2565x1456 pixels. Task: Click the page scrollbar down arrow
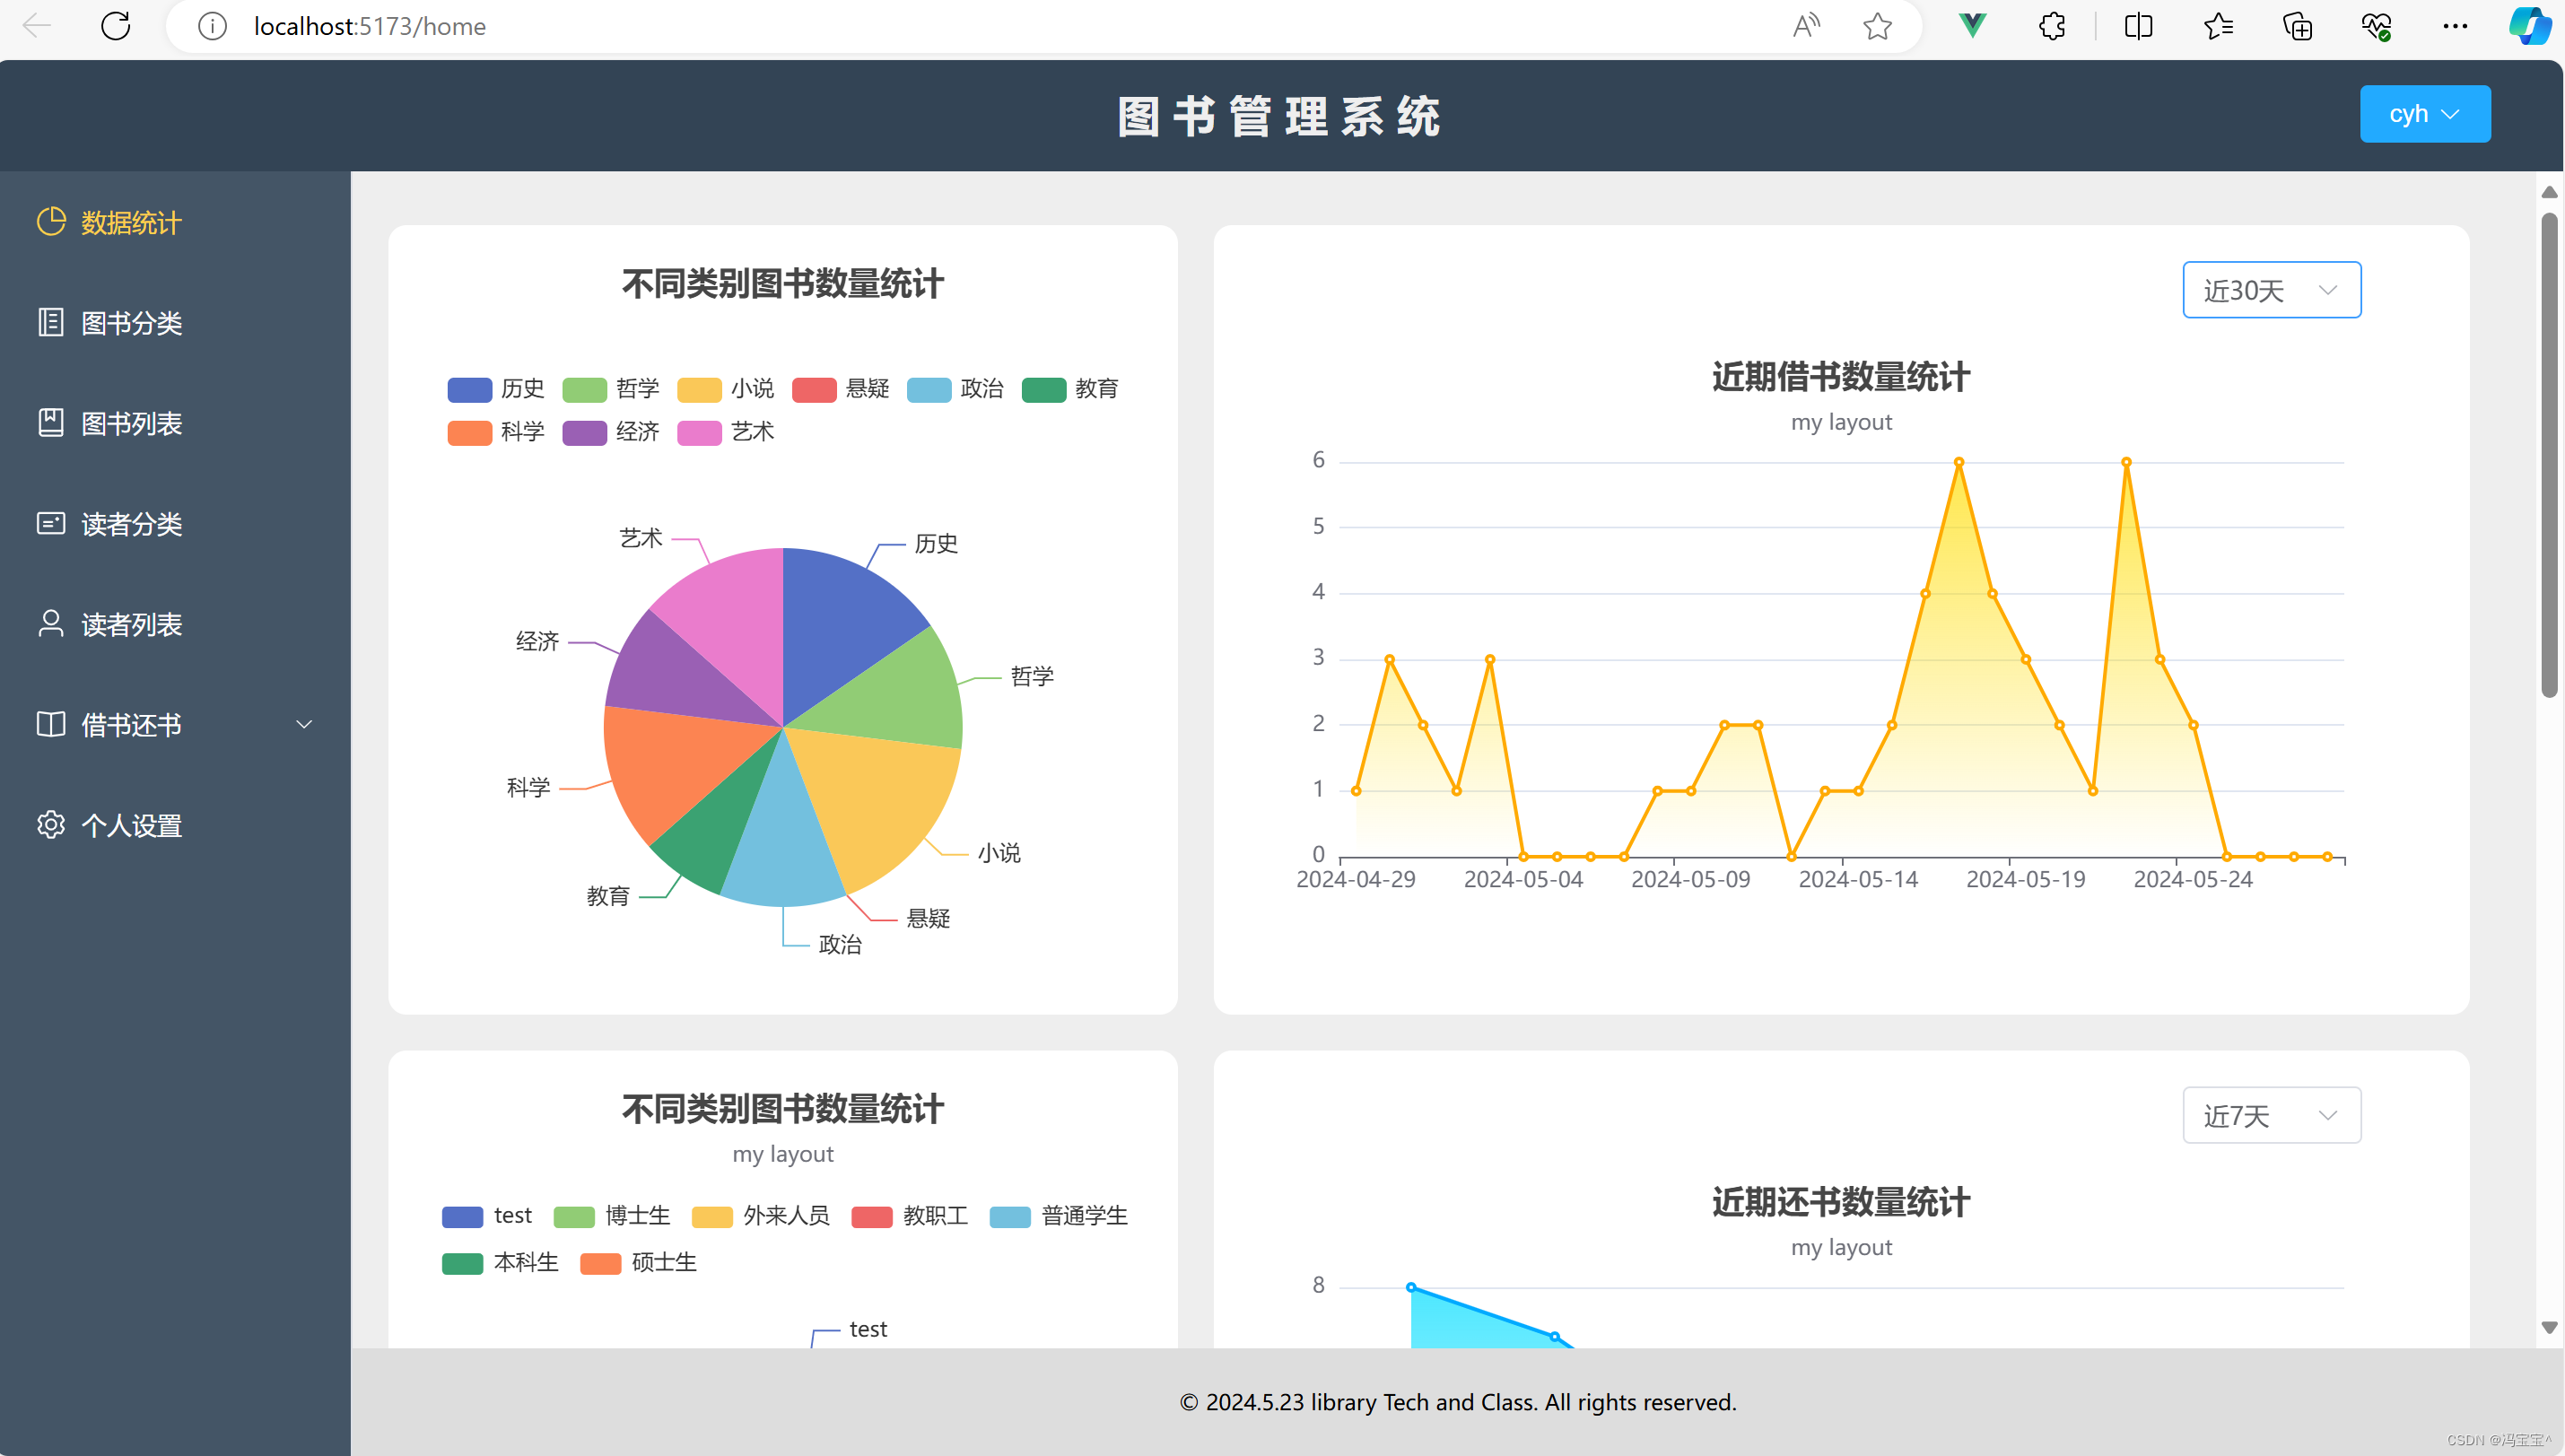(x=2549, y=1328)
